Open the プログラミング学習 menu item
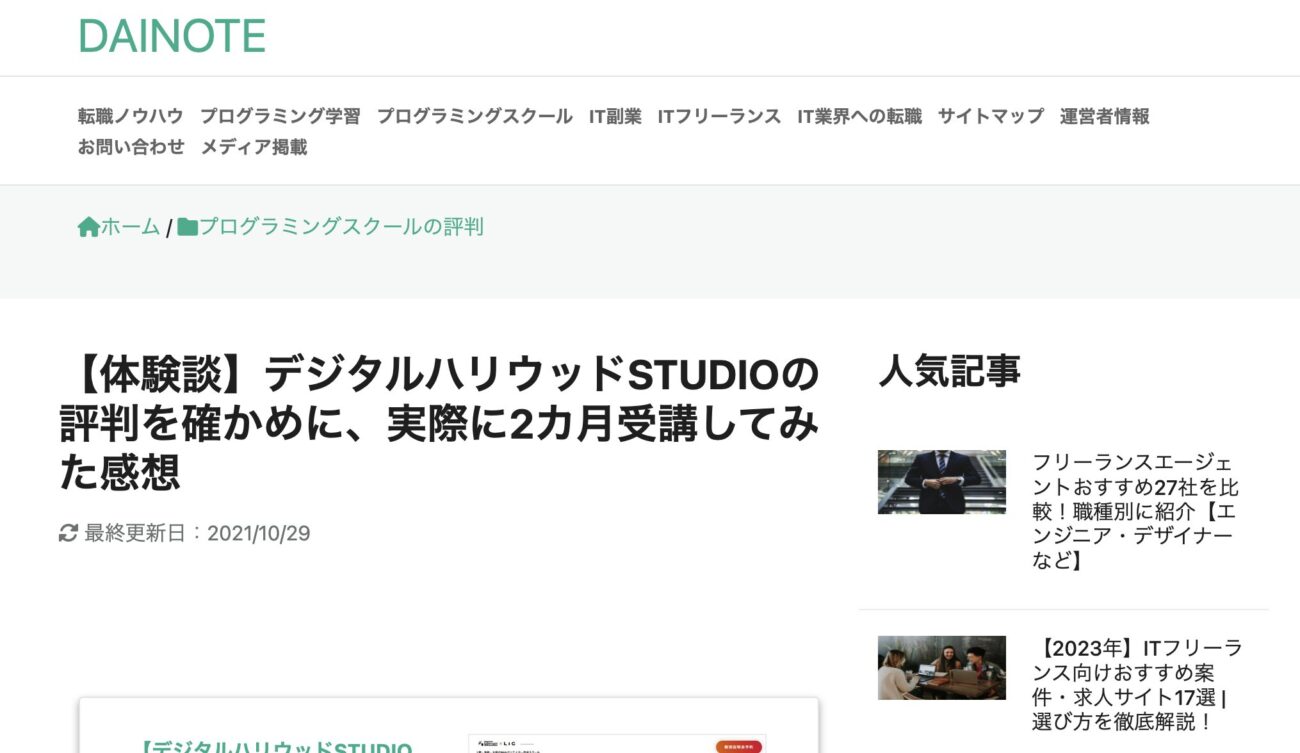This screenshot has width=1300, height=753. (280, 116)
